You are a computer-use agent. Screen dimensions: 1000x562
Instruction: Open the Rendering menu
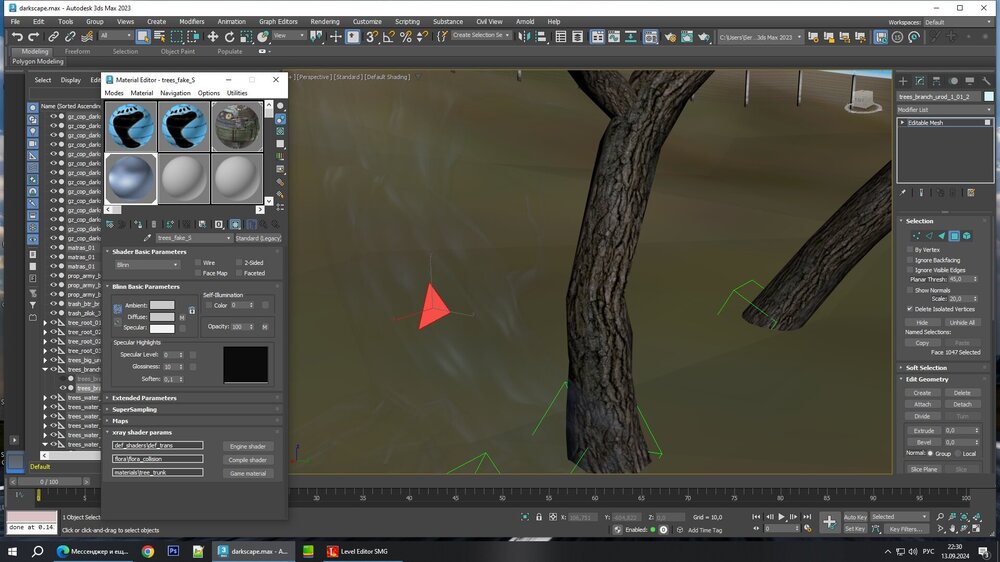324,21
